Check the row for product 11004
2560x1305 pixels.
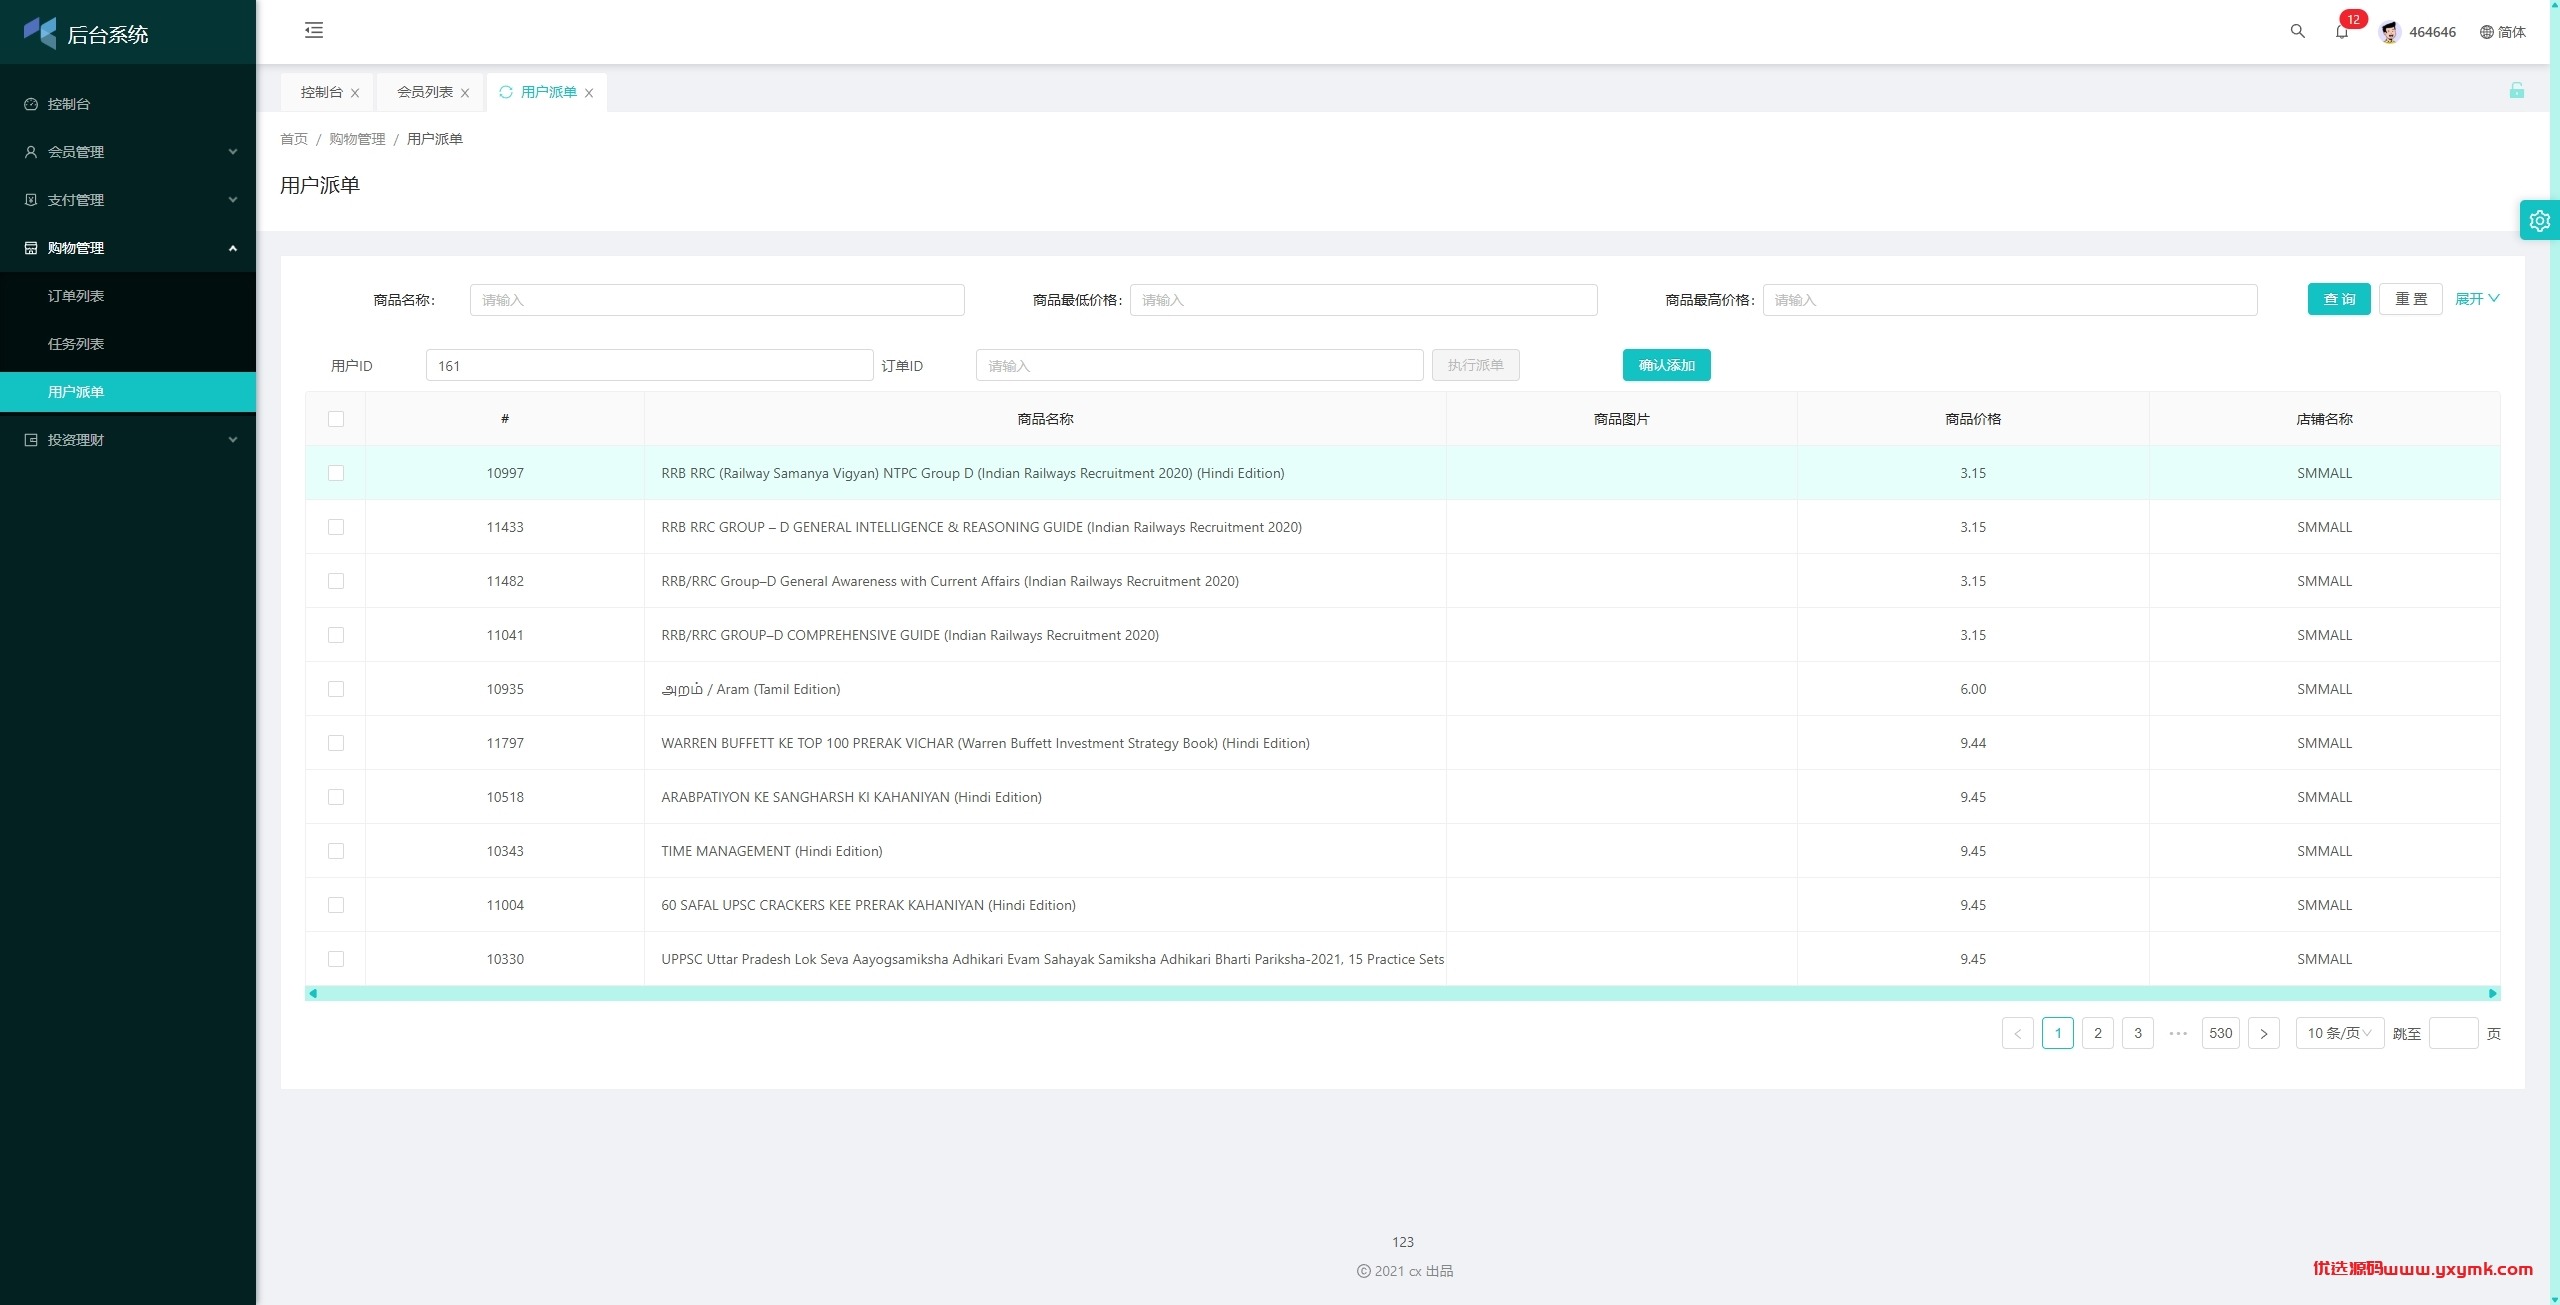click(x=336, y=905)
